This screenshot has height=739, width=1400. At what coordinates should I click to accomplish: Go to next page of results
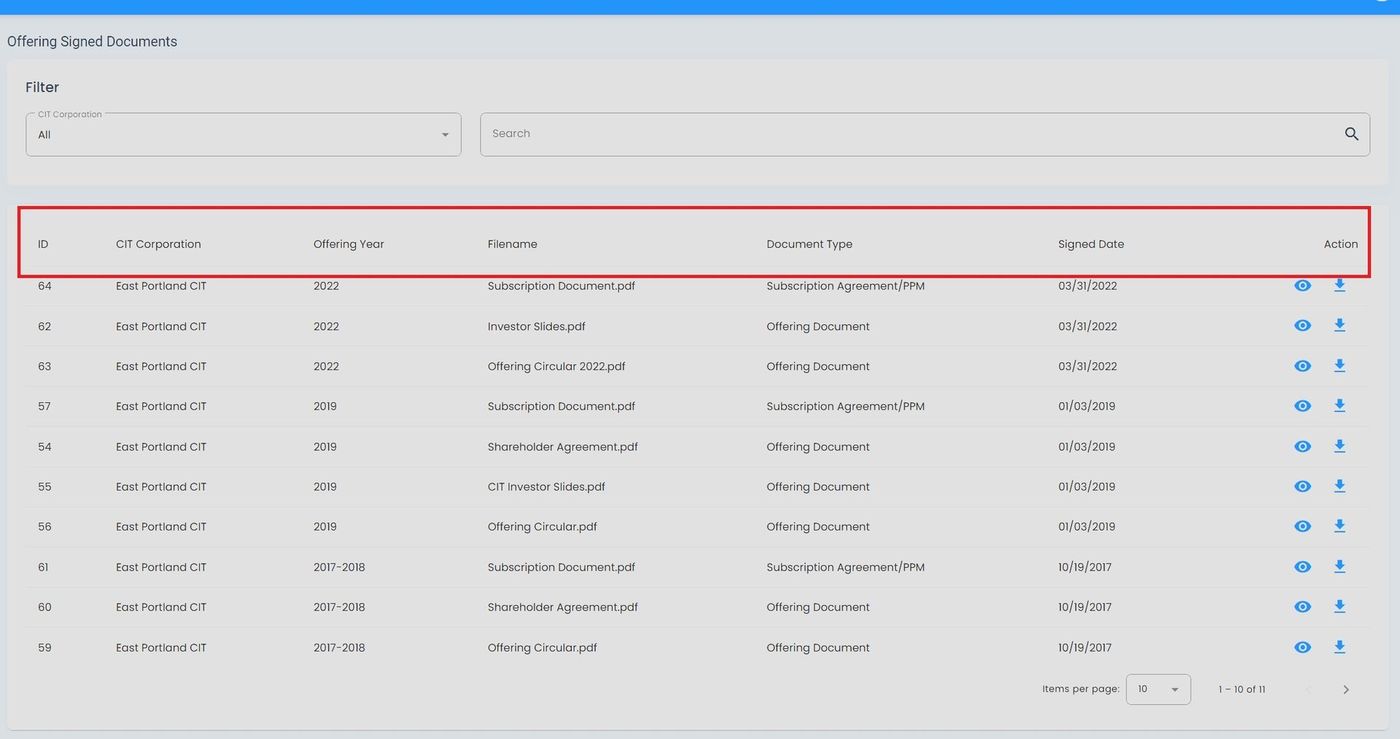[x=1346, y=689]
